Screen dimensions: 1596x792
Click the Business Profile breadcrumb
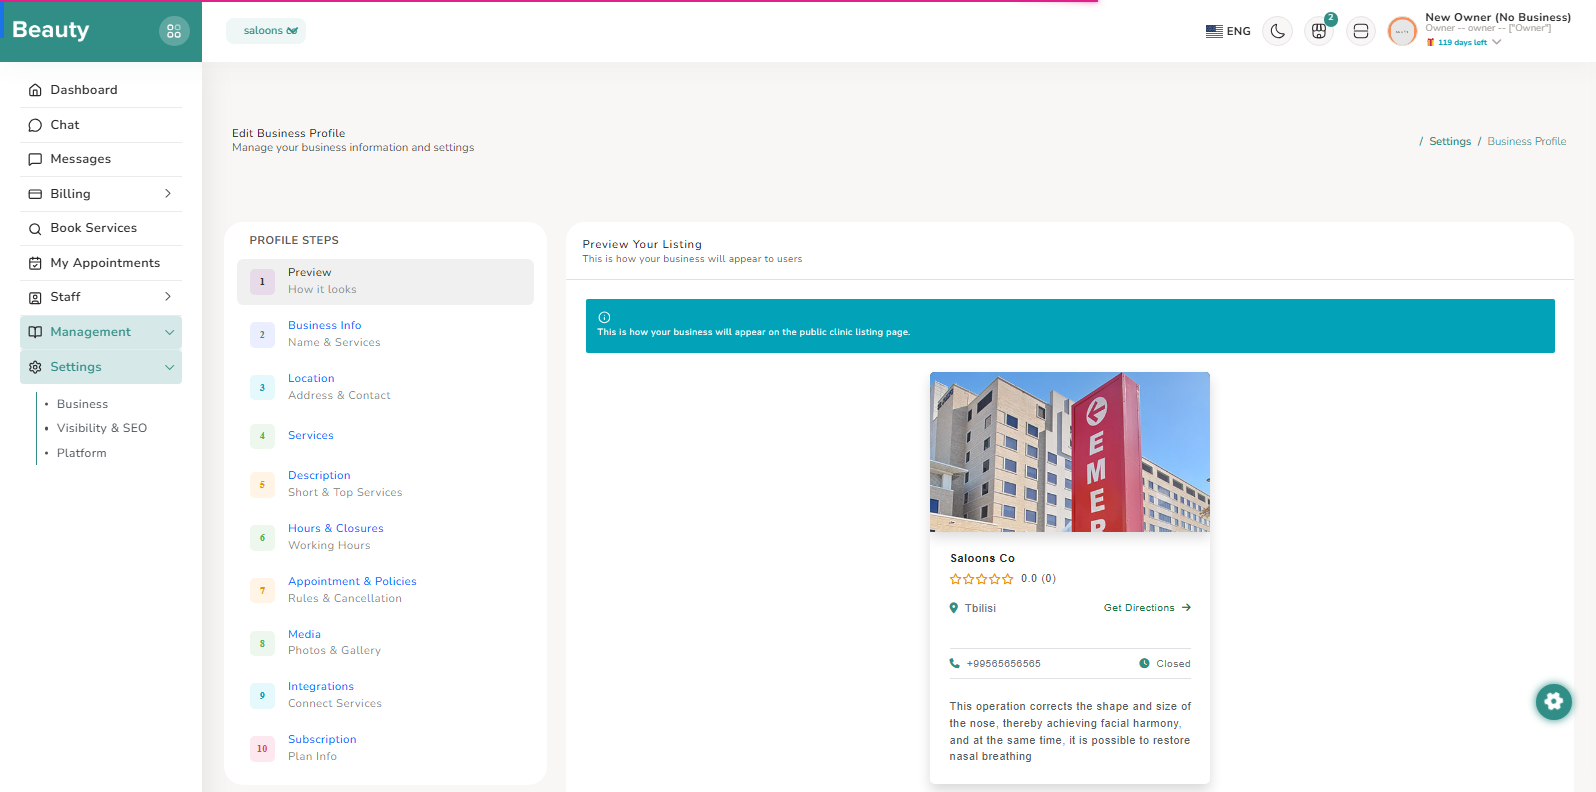(1527, 142)
